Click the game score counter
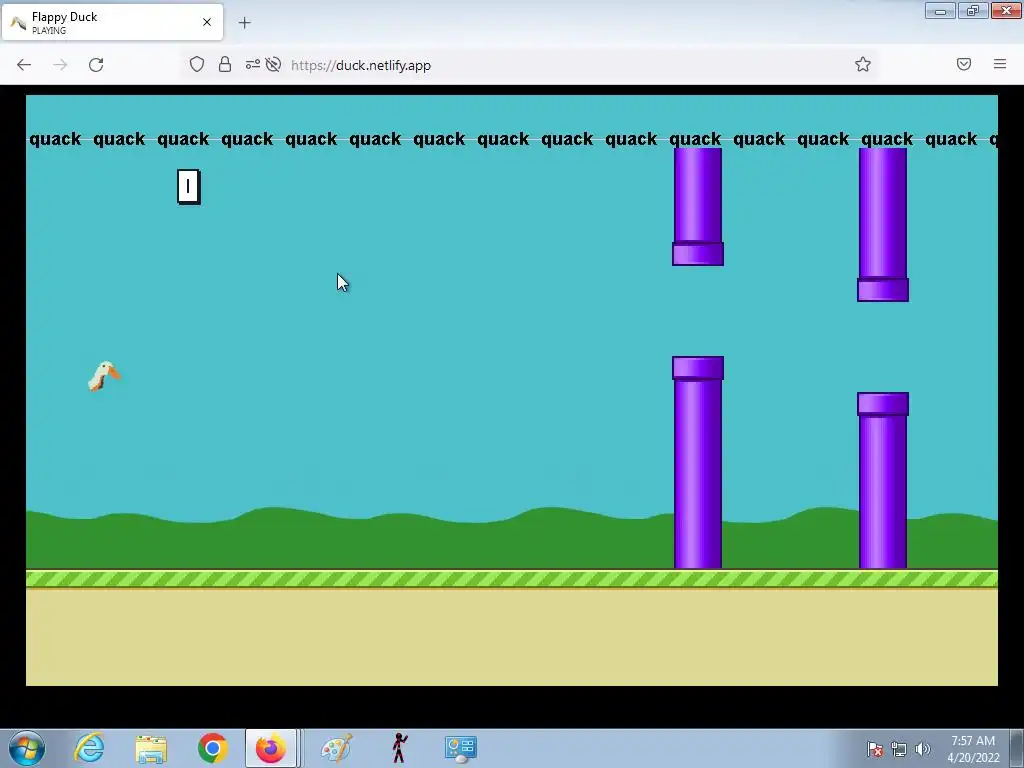 (x=189, y=187)
